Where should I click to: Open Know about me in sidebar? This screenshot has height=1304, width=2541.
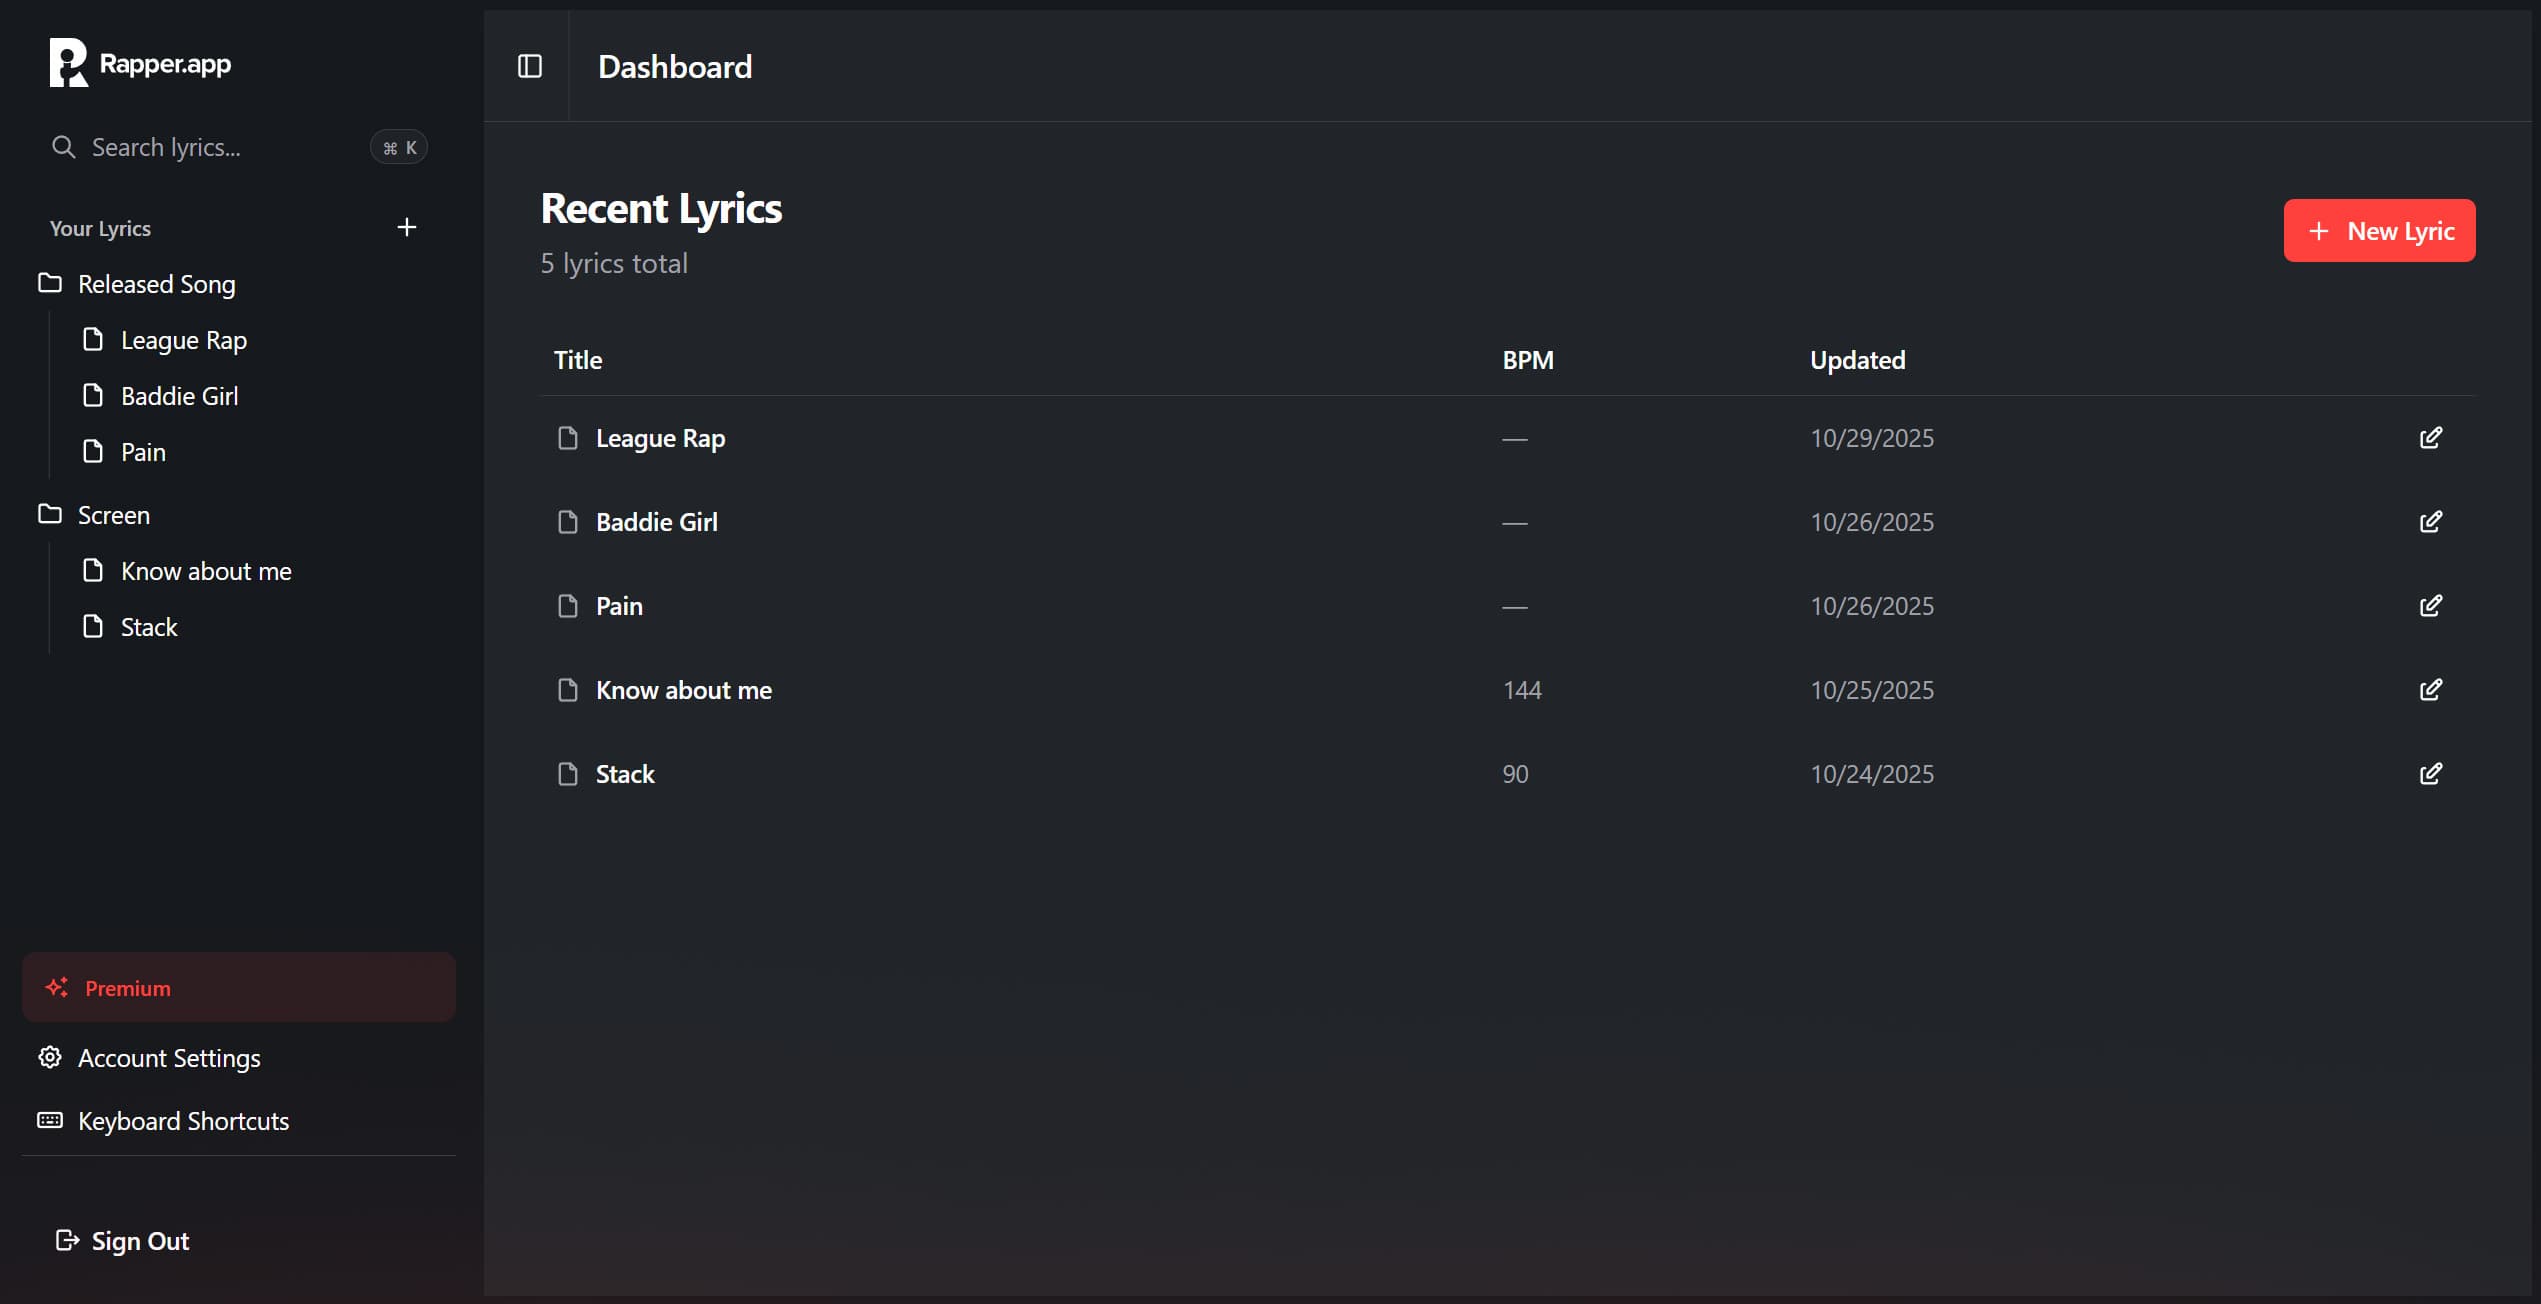point(205,571)
